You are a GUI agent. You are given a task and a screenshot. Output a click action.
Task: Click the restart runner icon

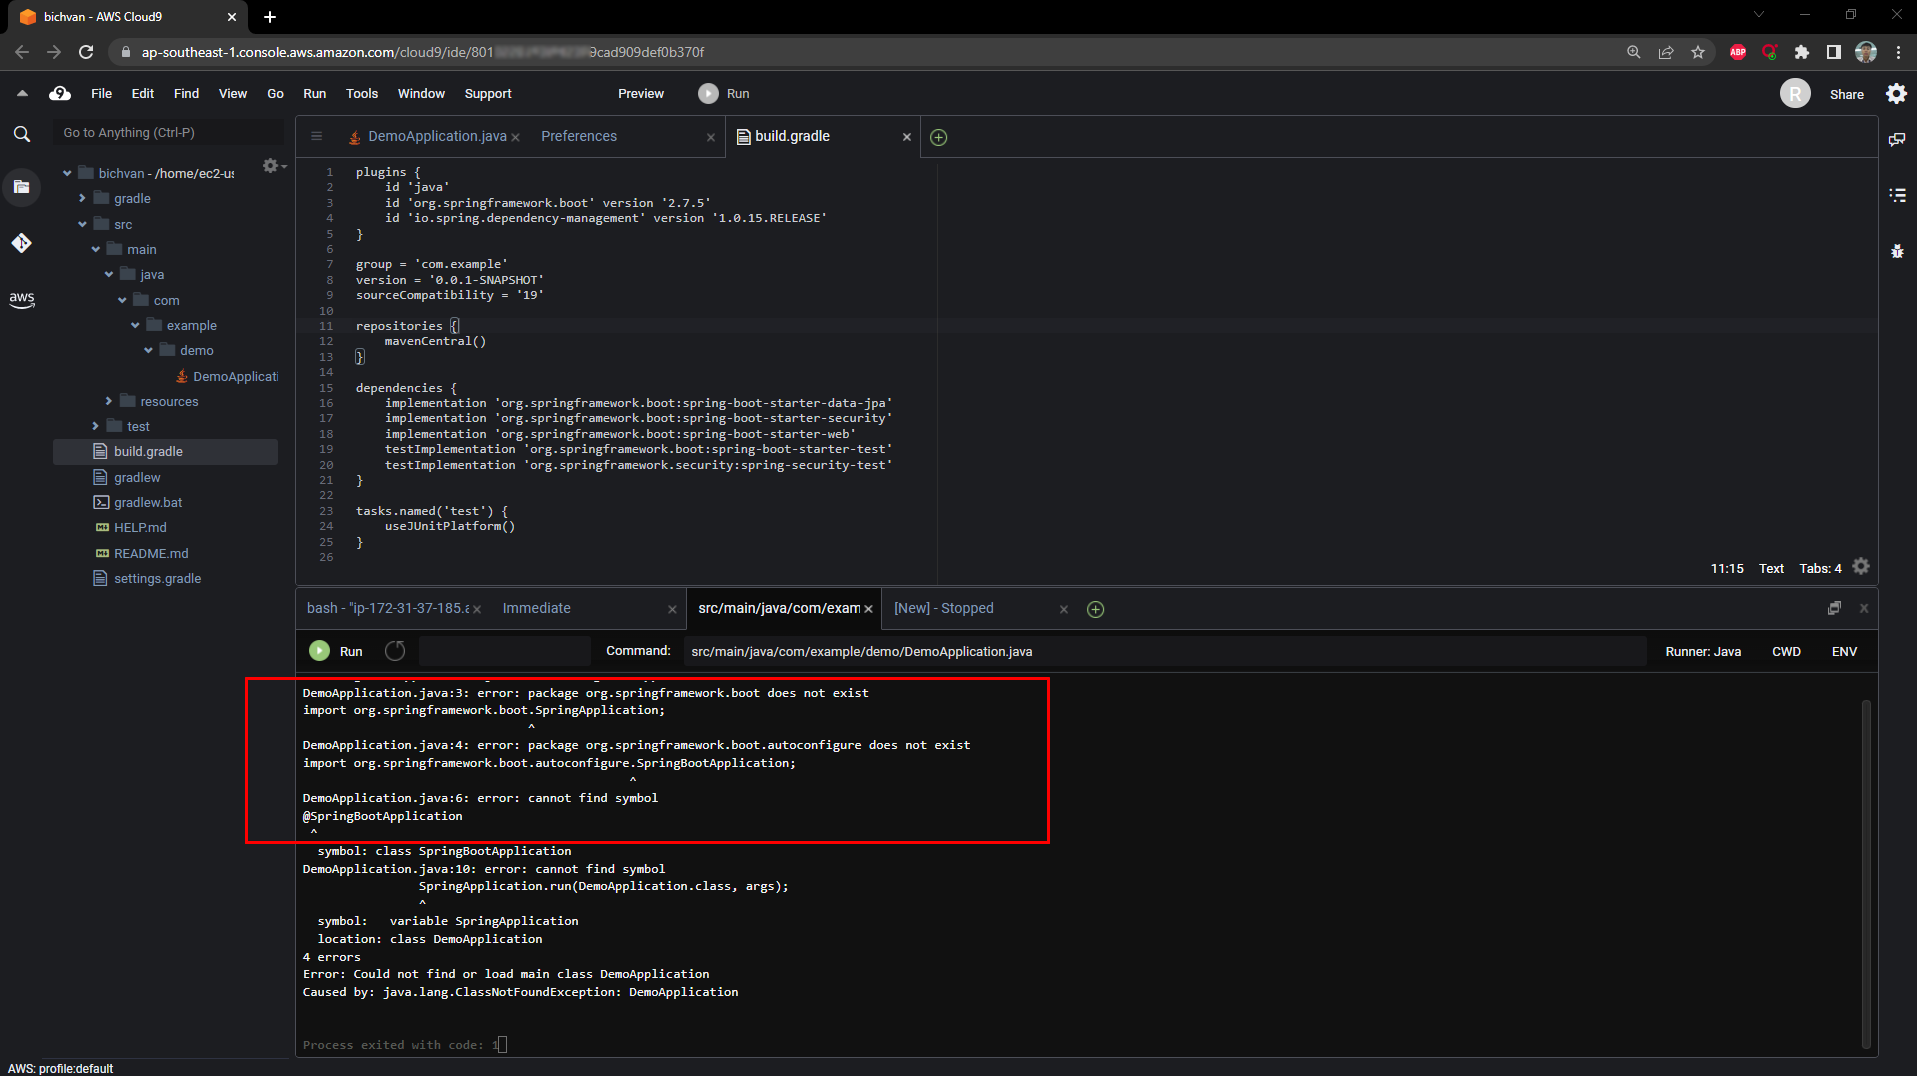tap(395, 651)
